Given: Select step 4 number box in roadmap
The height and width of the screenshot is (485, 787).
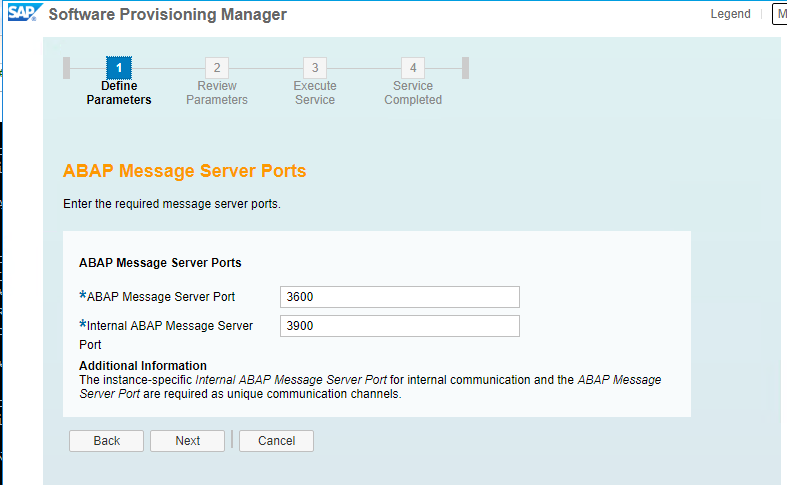Looking at the screenshot, I should pyautogui.click(x=413, y=68).
